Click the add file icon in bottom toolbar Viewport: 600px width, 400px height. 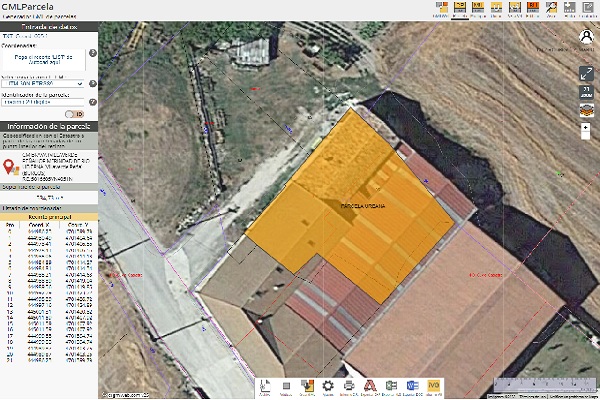(x=265, y=386)
